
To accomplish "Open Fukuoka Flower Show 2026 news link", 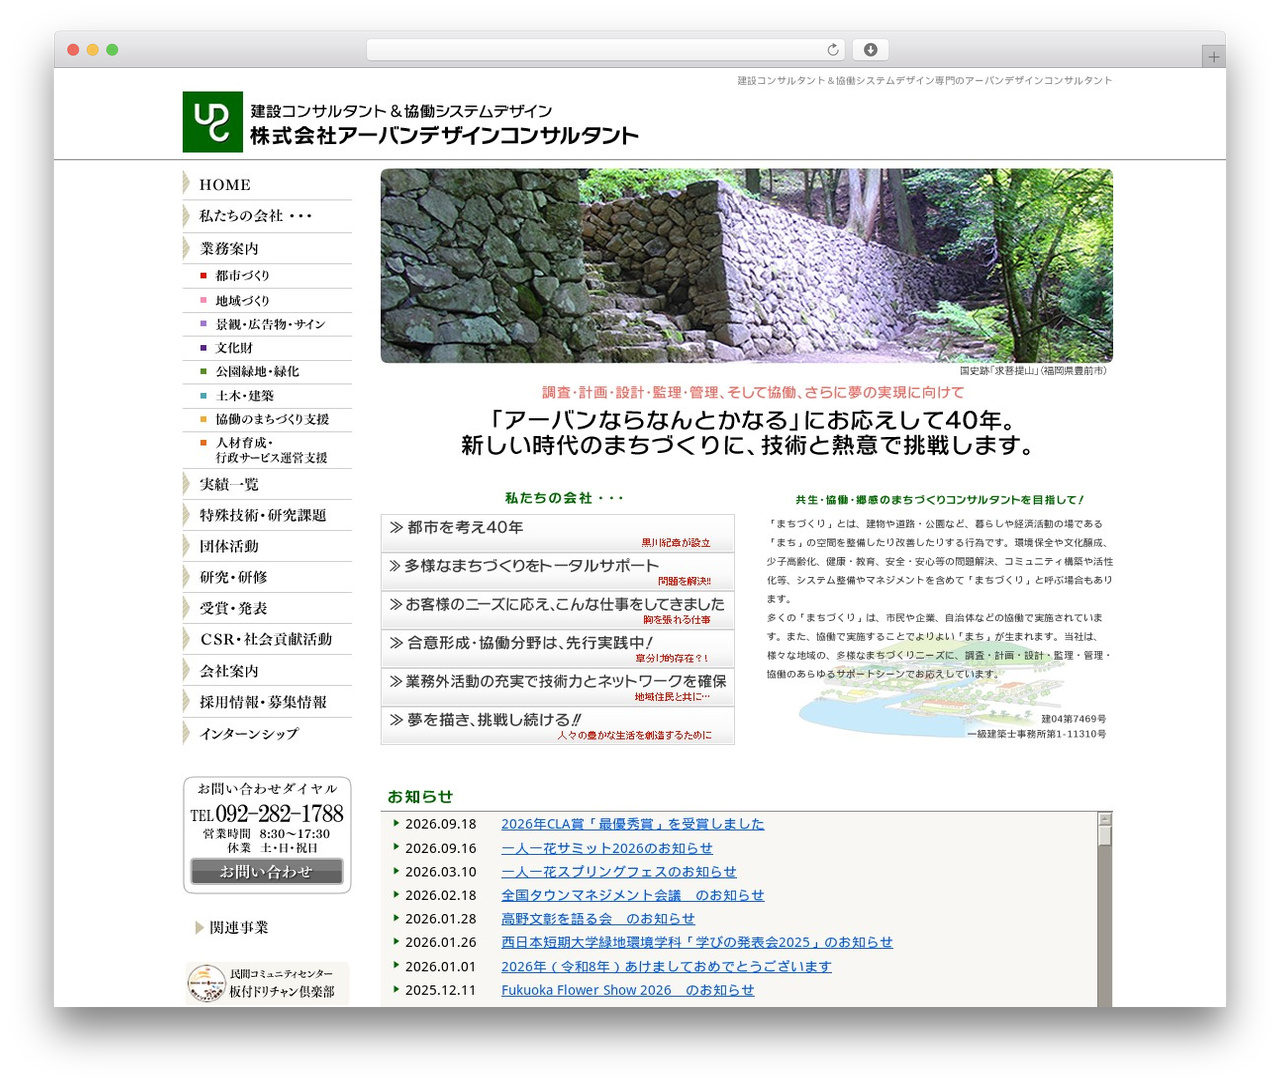I will (x=627, y=990).
